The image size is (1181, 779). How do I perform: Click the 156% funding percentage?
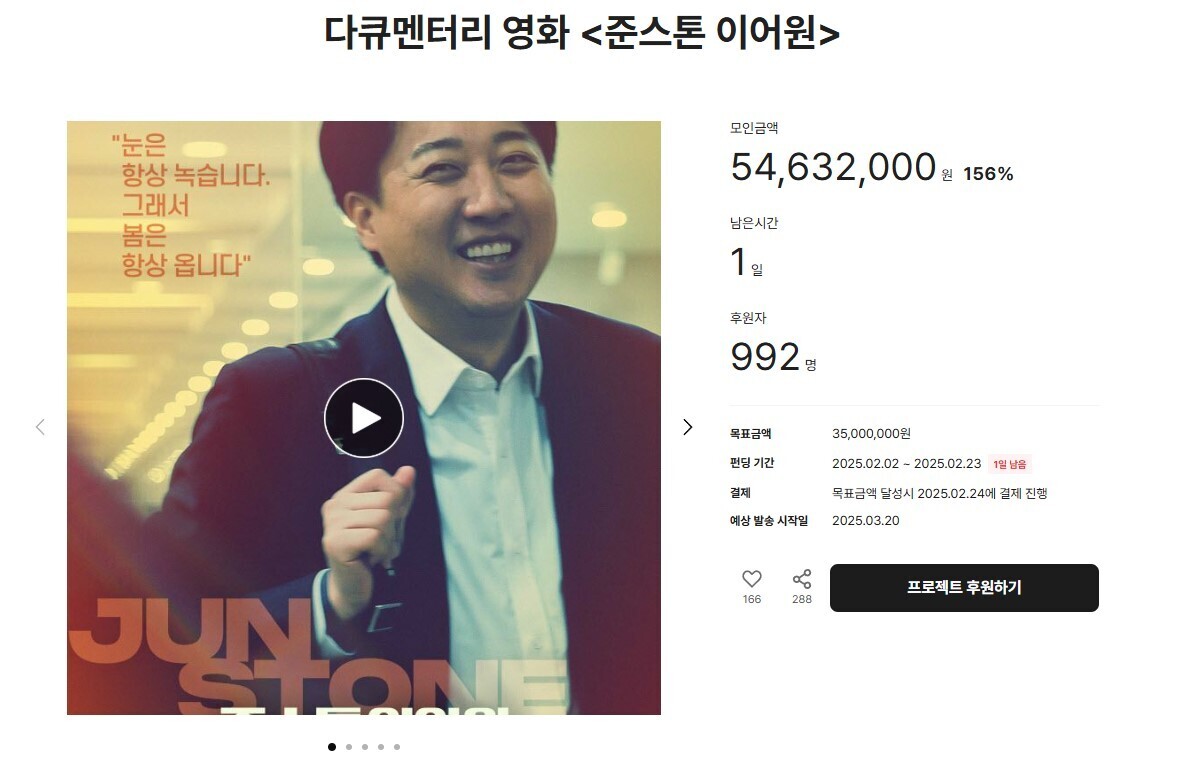(x=988, y=174)
